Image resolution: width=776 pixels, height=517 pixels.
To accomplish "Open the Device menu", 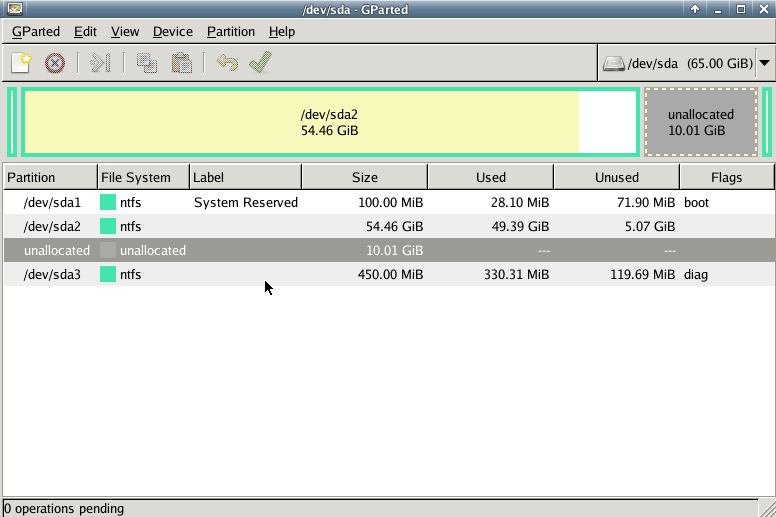I will (x=173, y=31).
